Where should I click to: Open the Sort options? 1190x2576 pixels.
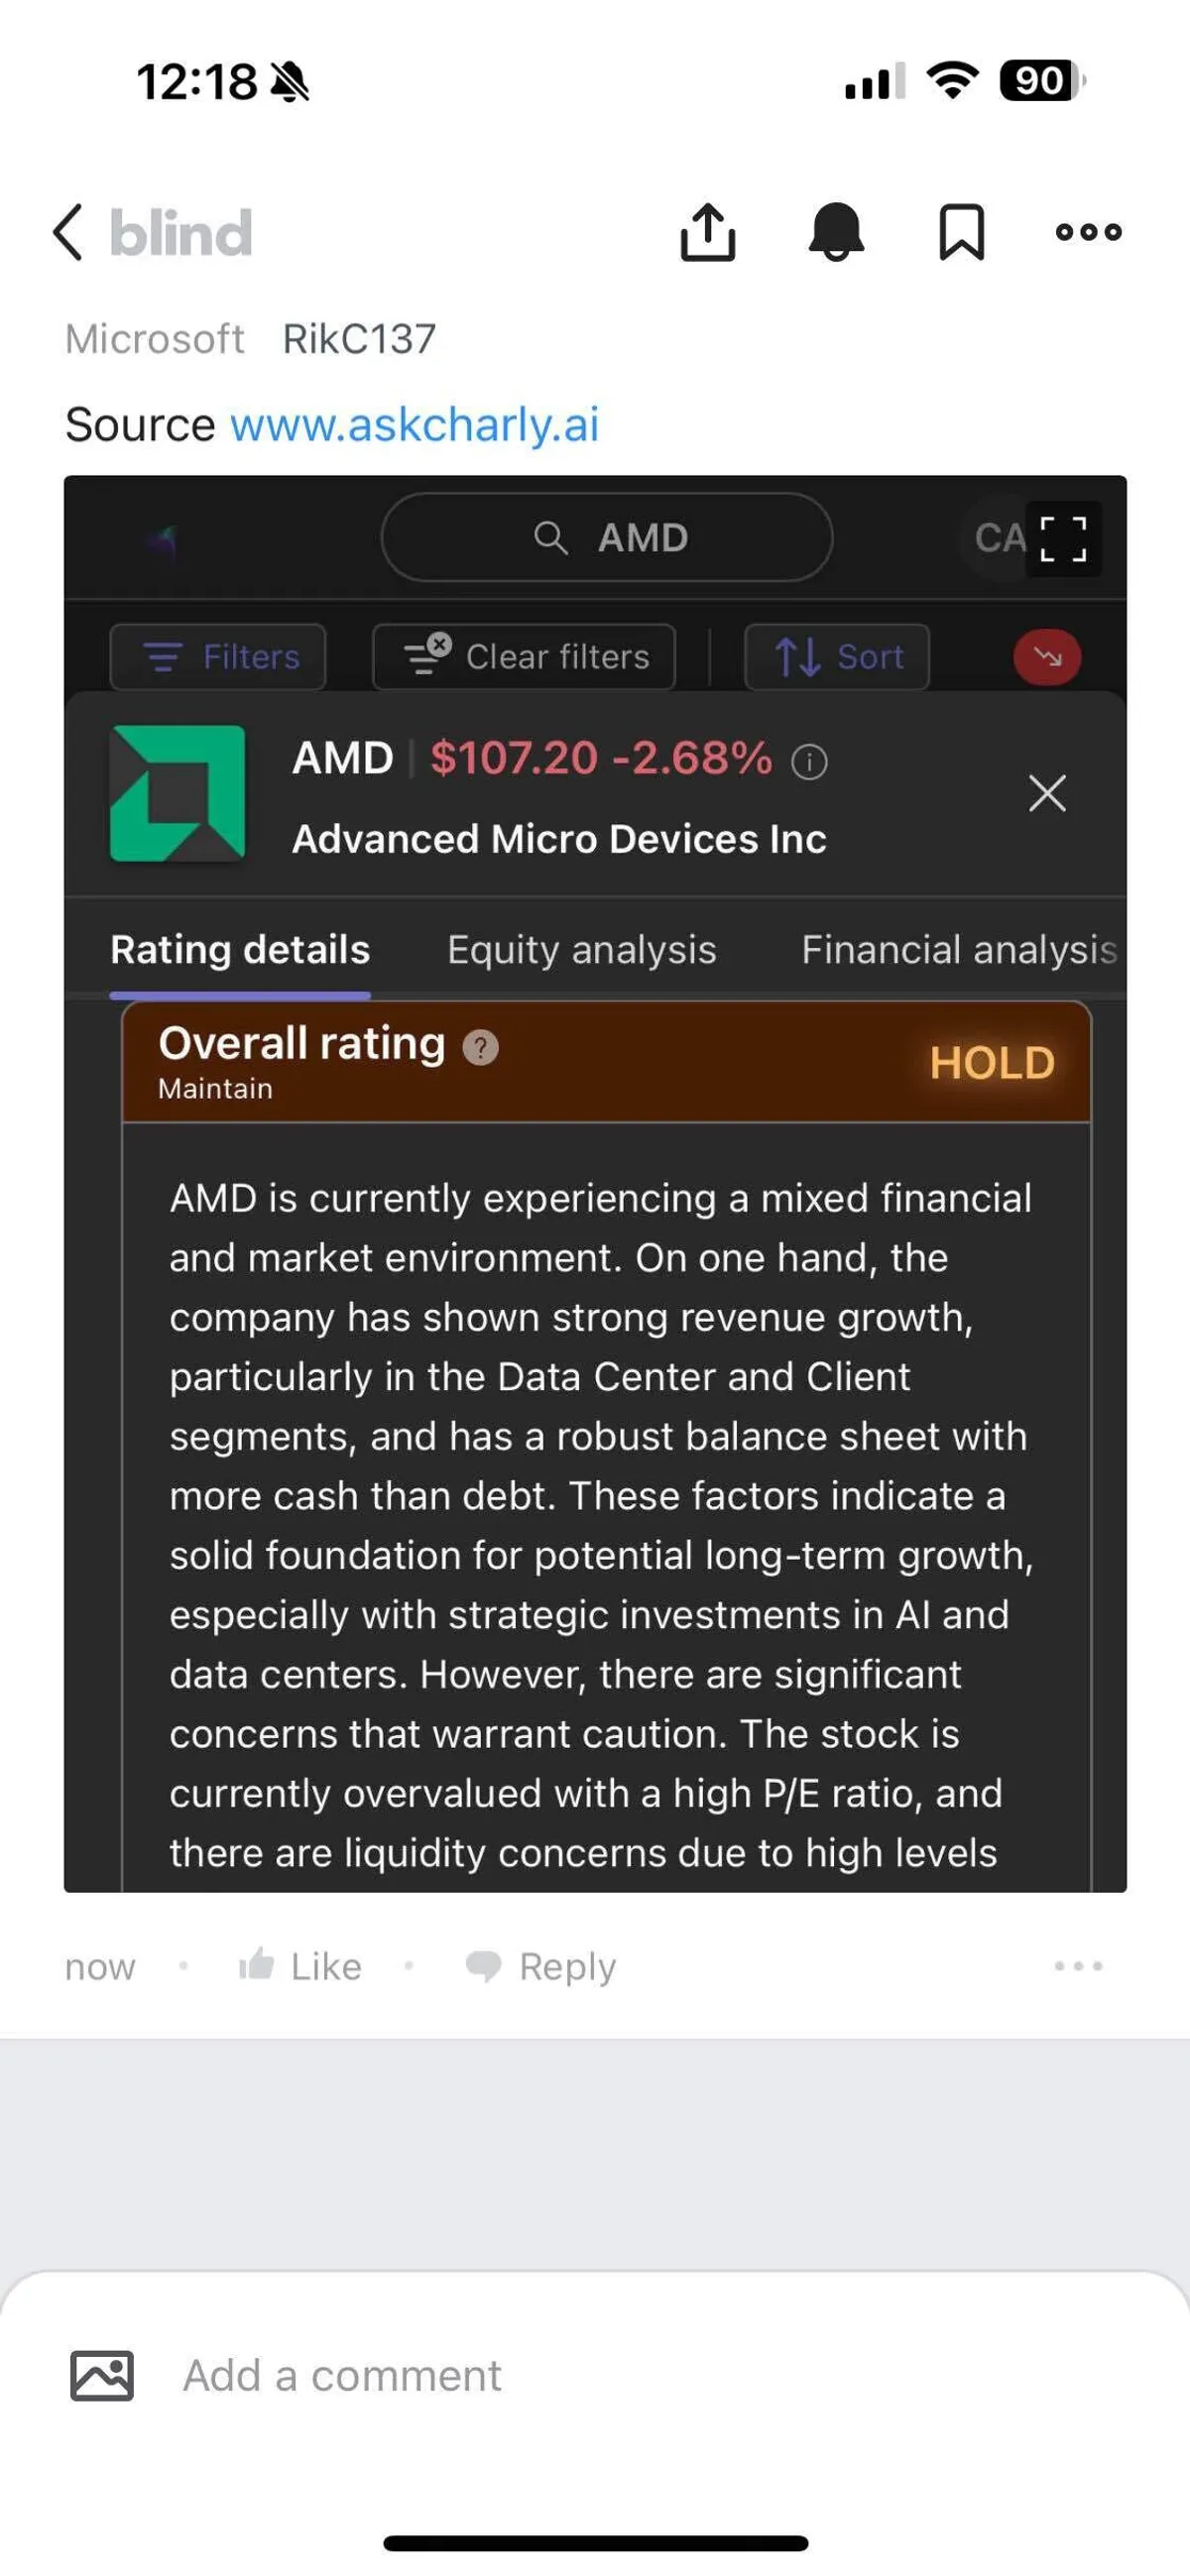[x=837, y=657]
